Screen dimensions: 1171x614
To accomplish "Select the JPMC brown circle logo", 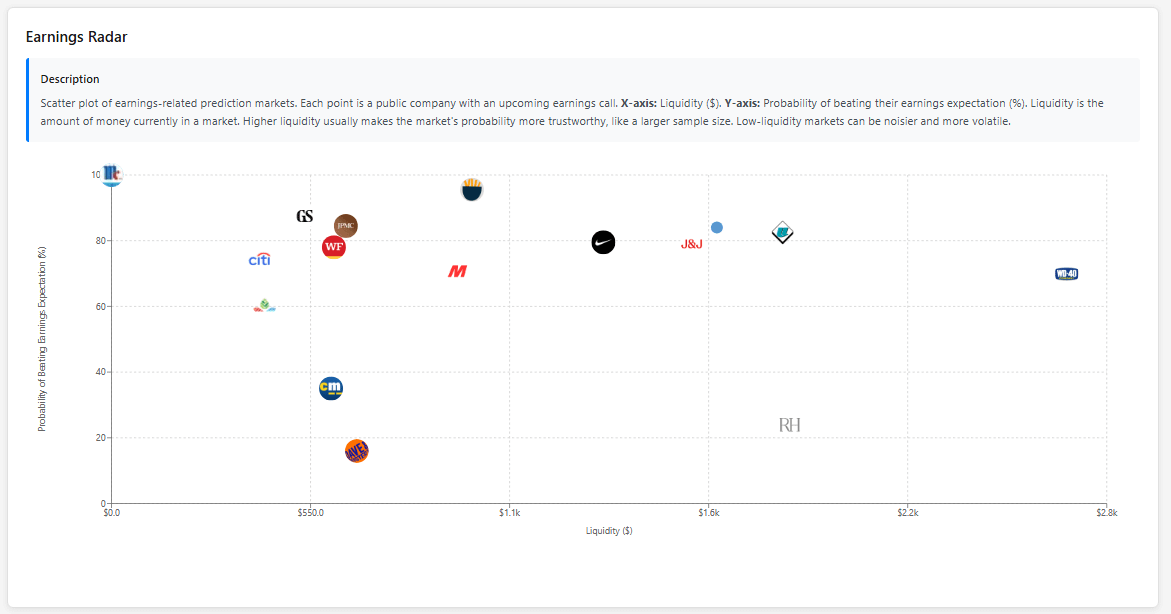I will [345, 226].
